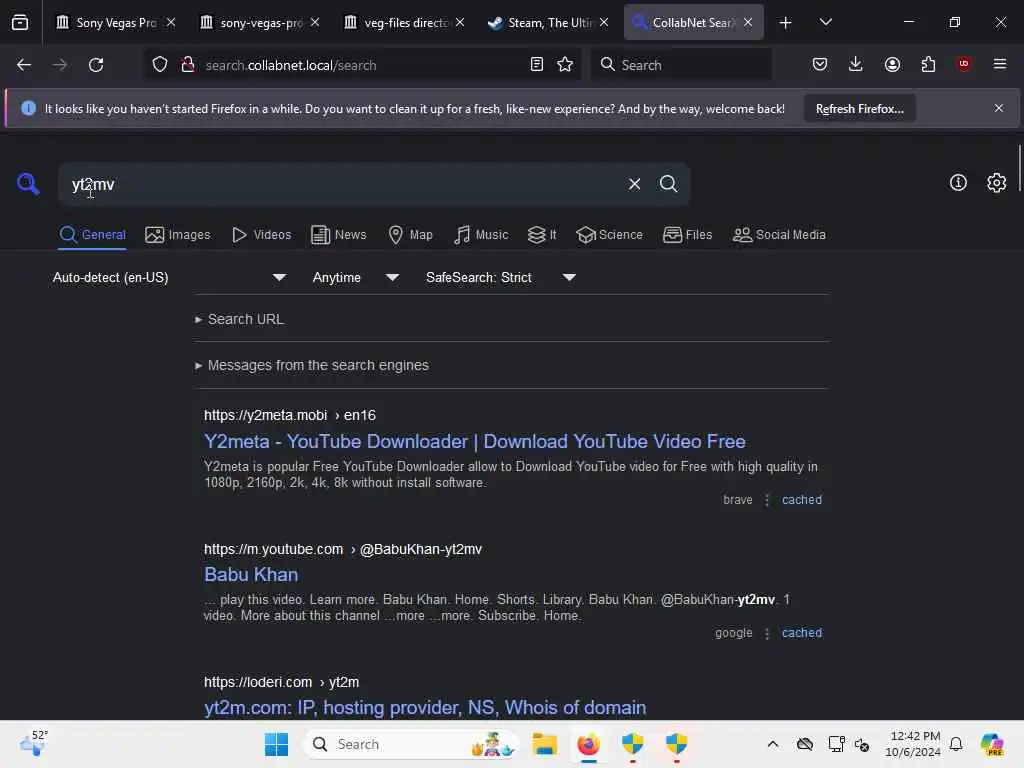1024x768 pixels.
Task: Switch to Map search category
Action: (x=410, y=234)
